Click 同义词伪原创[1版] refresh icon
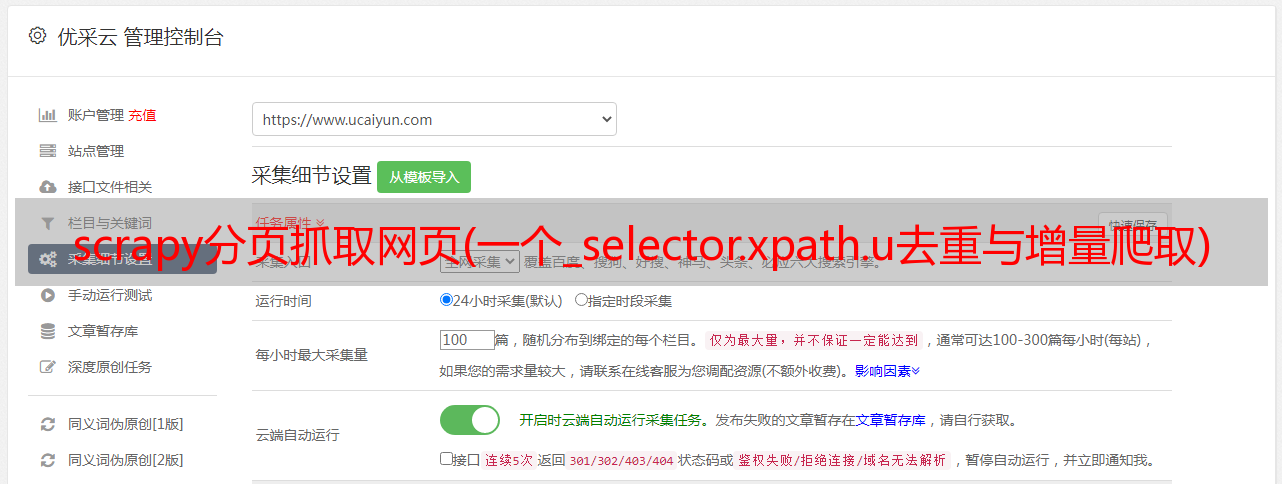The image size is (1282, 484). 47,424
